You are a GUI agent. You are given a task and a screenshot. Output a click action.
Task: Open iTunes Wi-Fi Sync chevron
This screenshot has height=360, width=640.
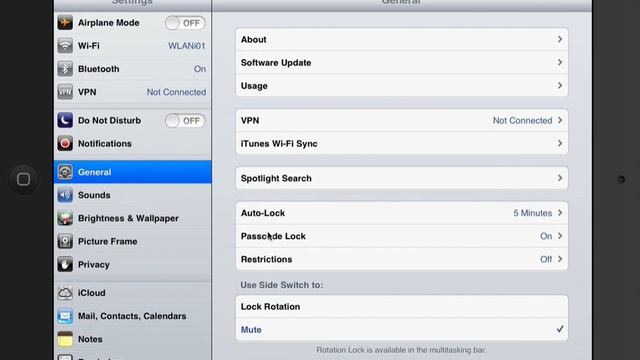pyautogui.click(x=560, y=144)
